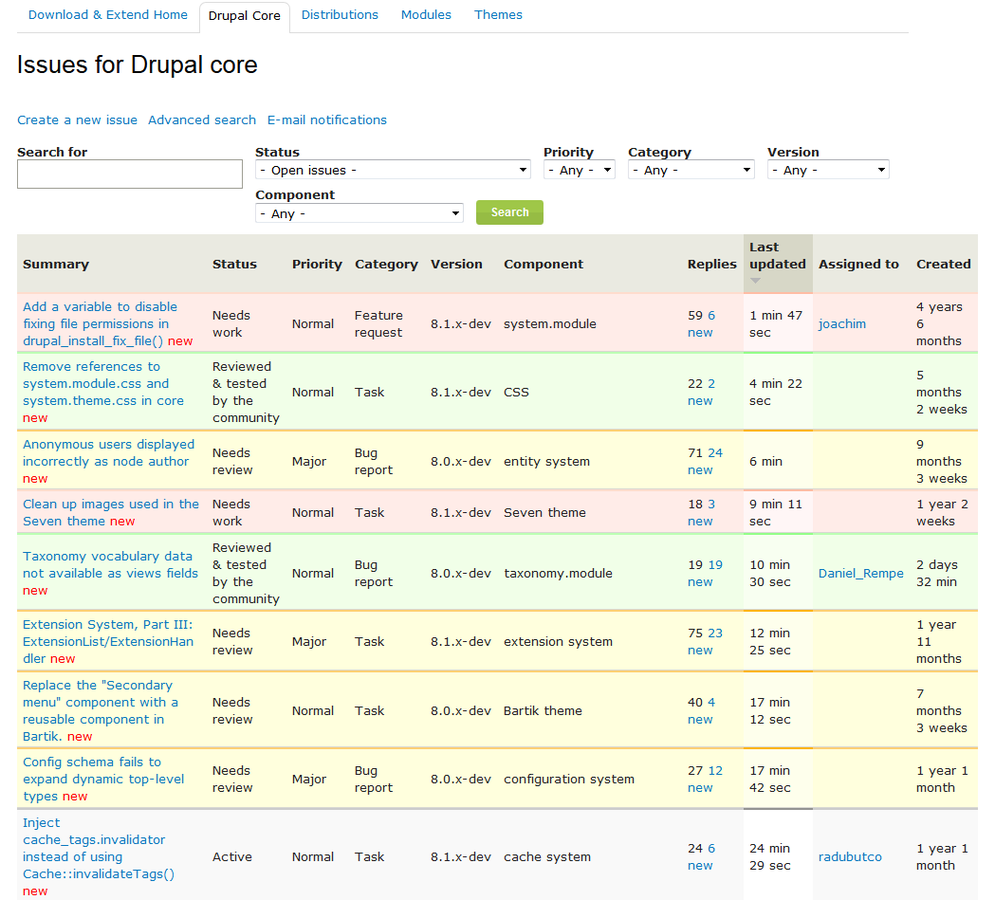Open the Modules tab
This screenshot has width=995, height=900.
[x=426, y=15]
